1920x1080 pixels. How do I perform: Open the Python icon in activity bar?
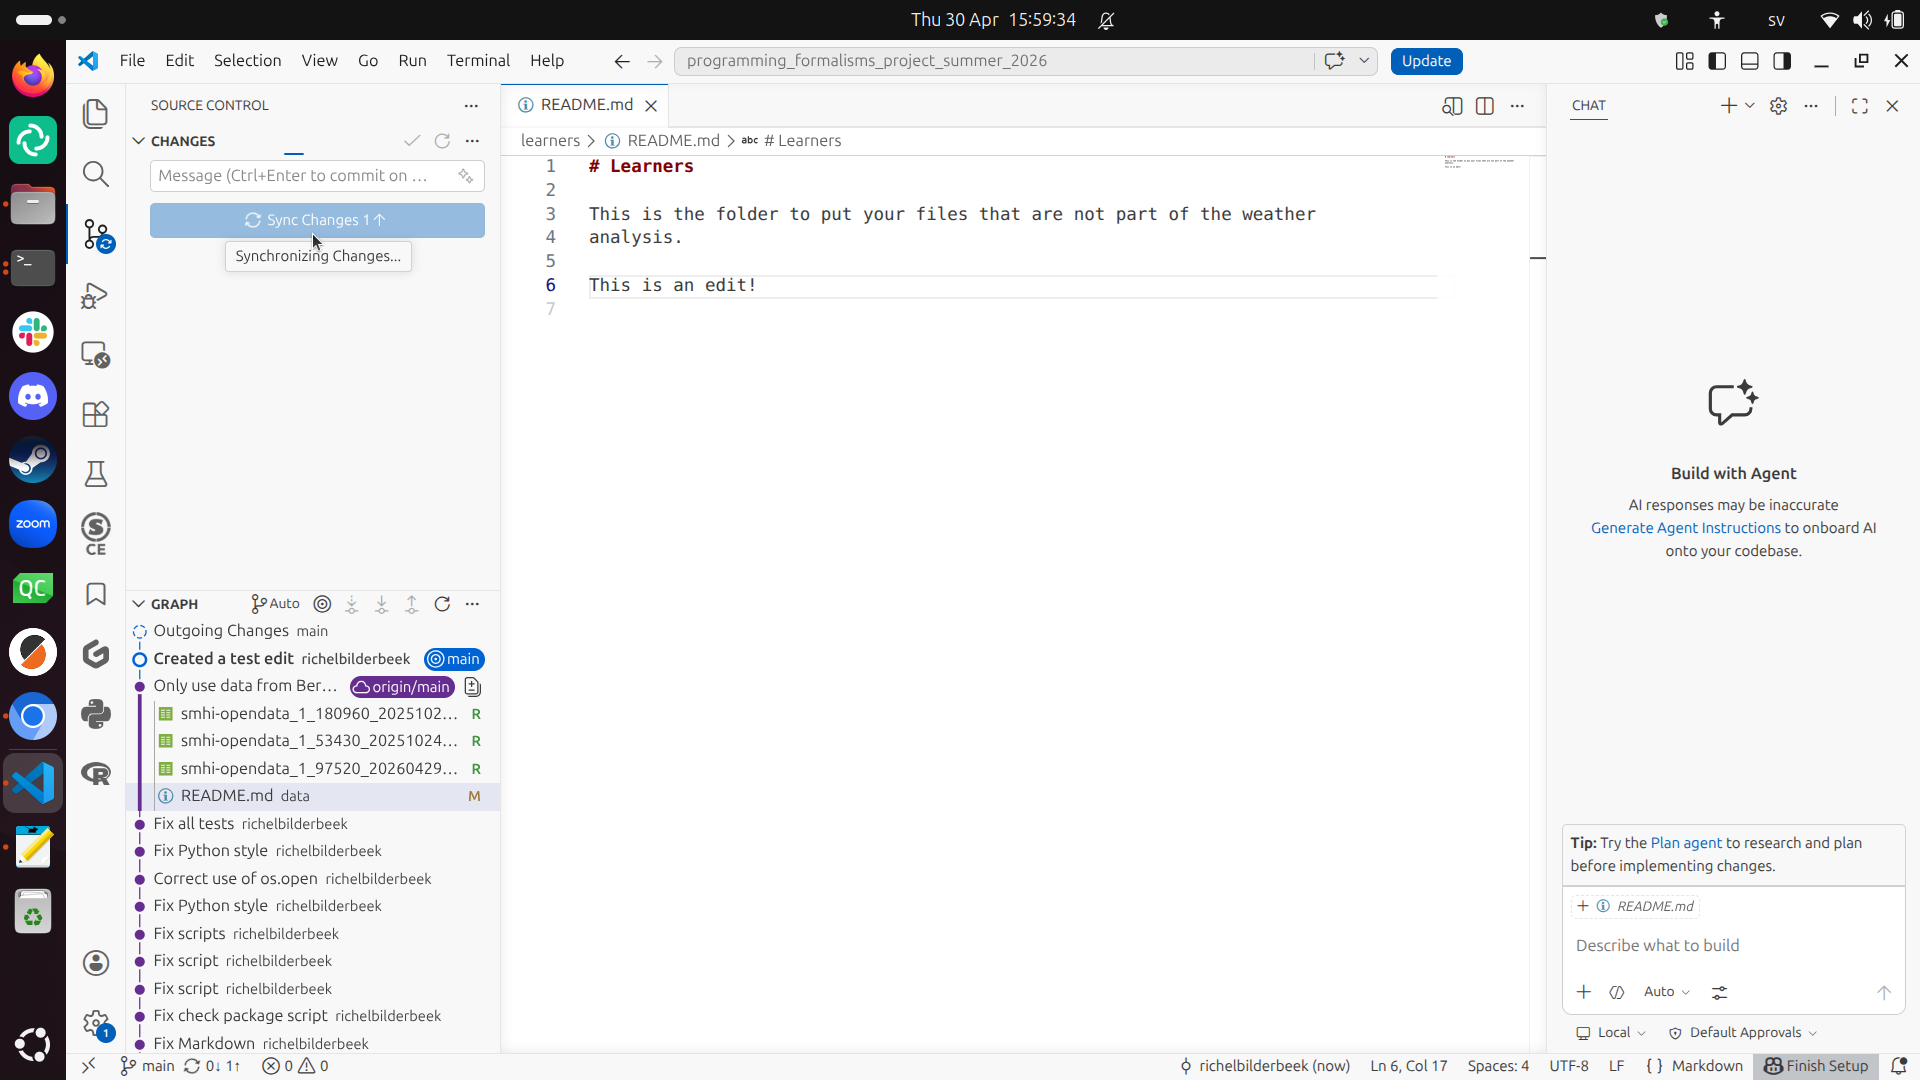tap(96, 714)
